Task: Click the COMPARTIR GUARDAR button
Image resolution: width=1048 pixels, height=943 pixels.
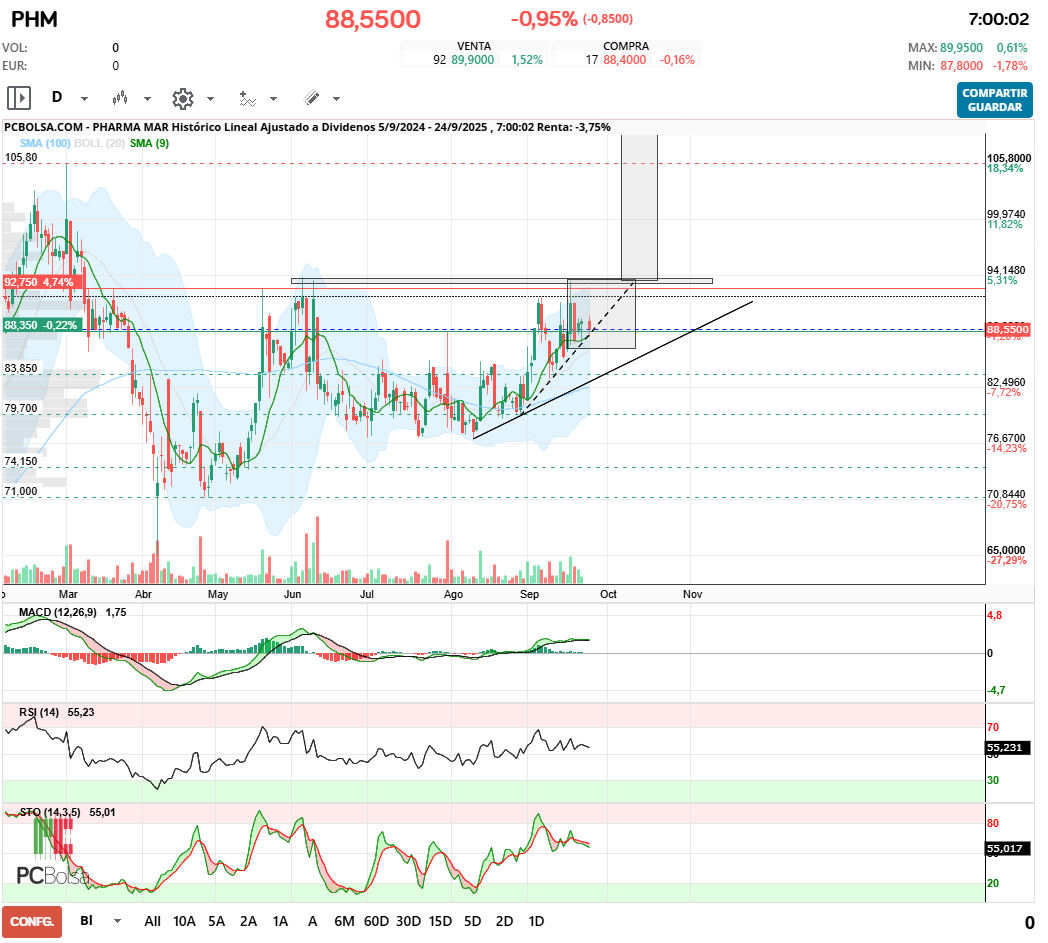Action: tap(995, 100)
